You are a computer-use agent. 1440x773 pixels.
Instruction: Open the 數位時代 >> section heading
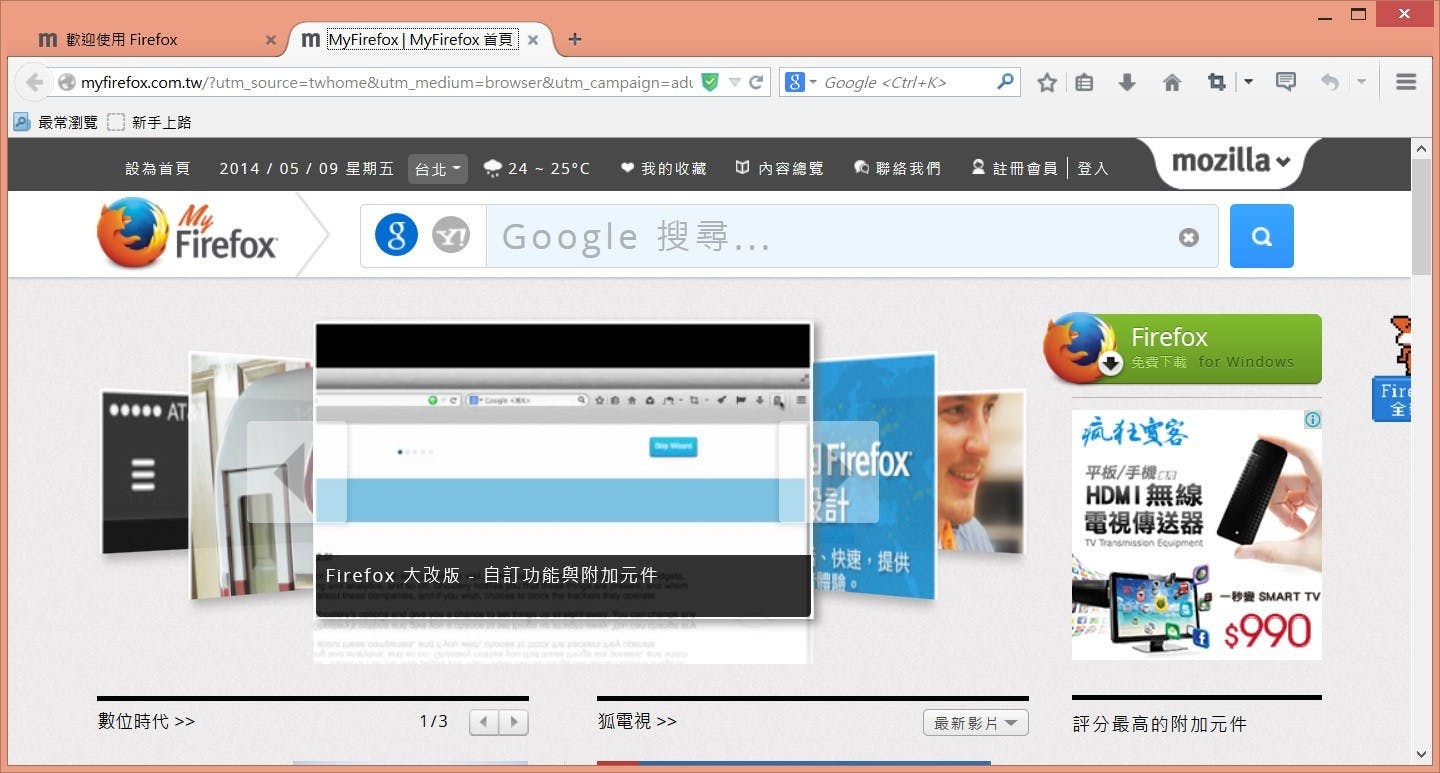click(146, 721)
